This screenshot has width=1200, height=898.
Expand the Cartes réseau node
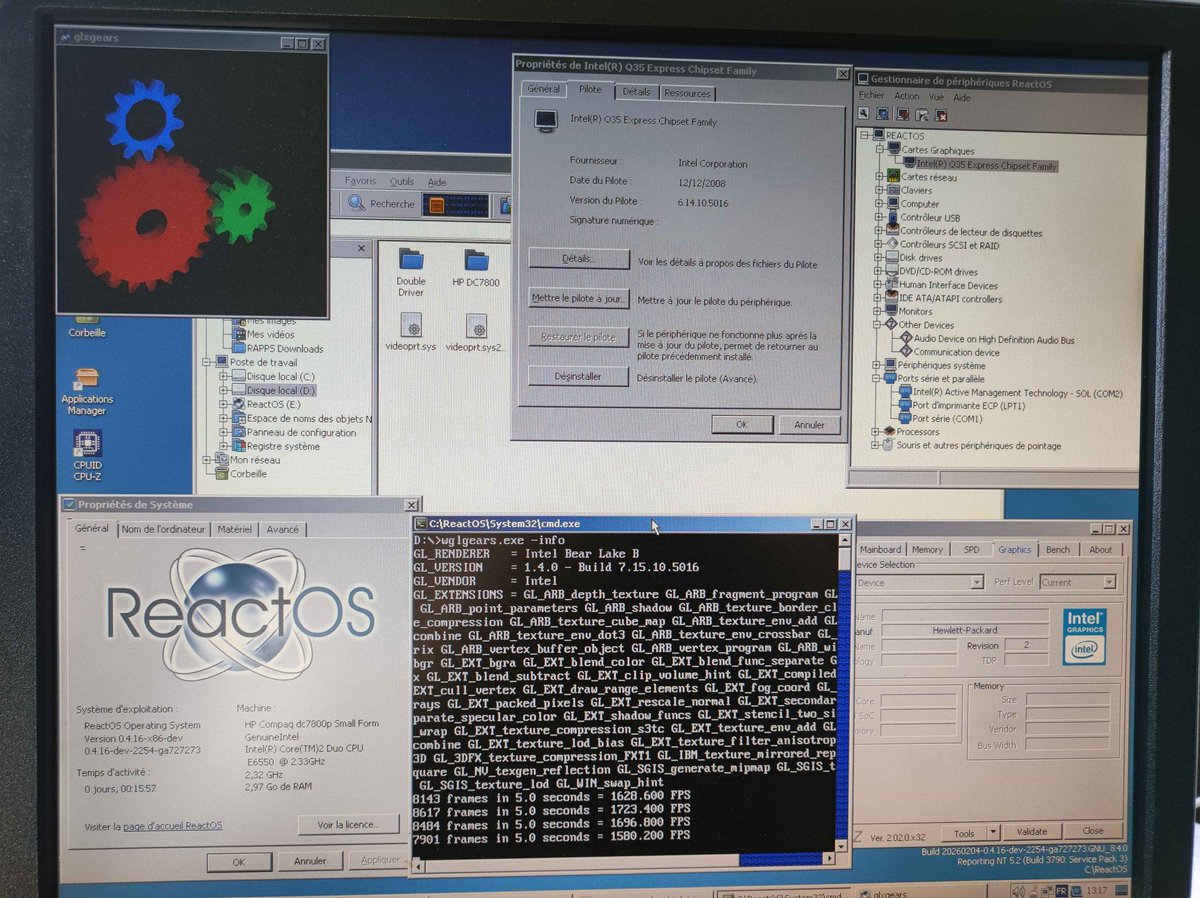(x=881, y=178)
